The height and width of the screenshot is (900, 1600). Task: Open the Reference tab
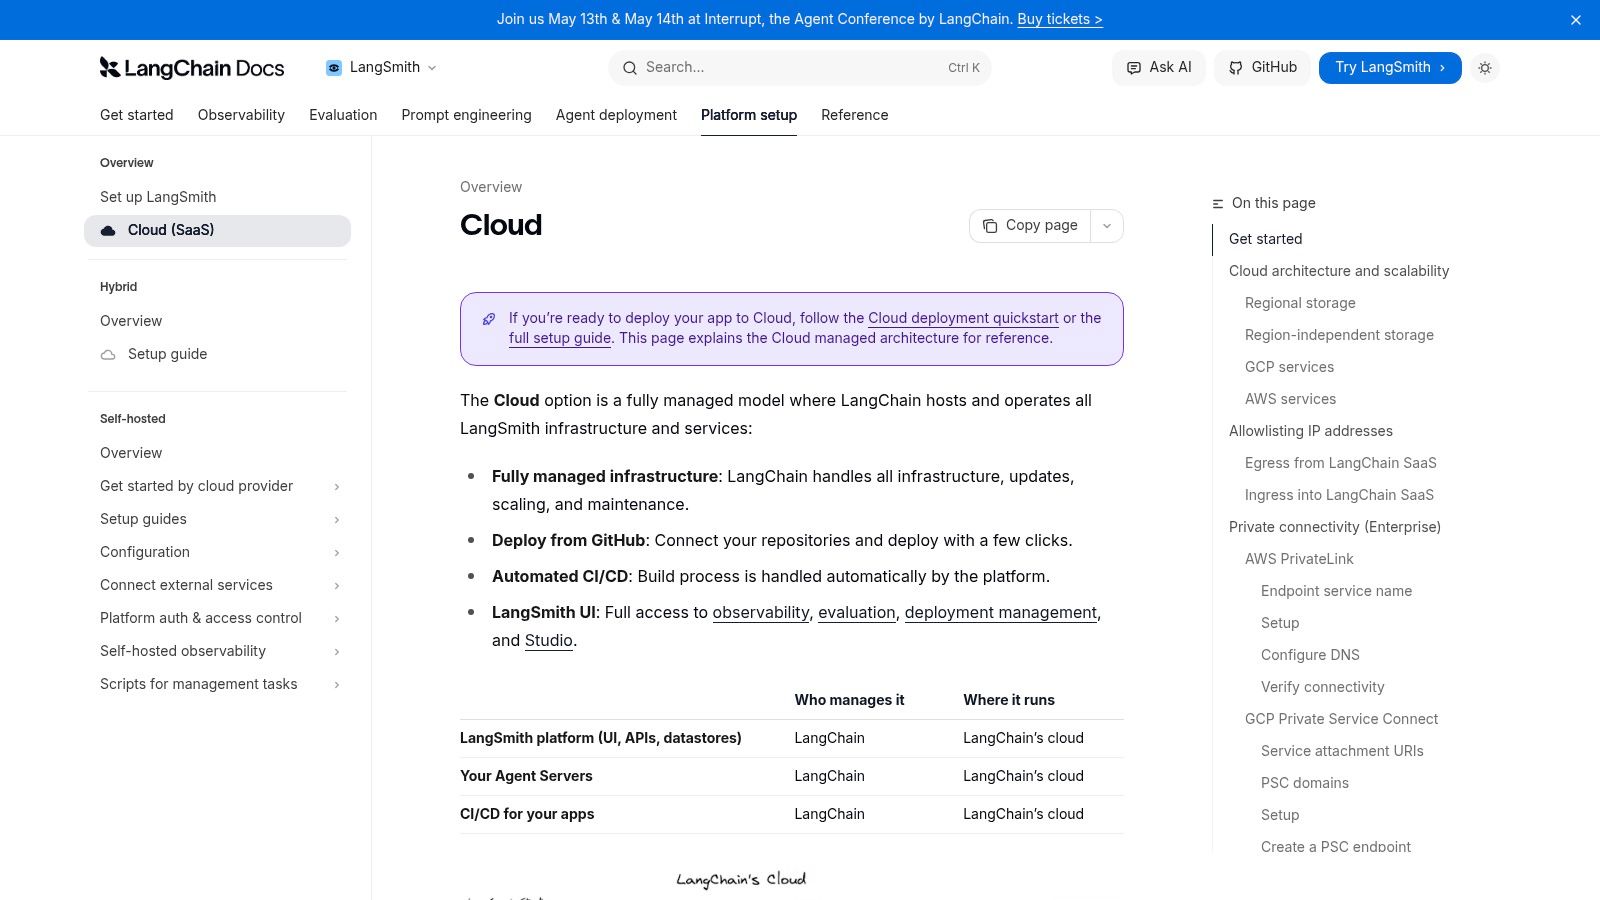coord(855,115)
